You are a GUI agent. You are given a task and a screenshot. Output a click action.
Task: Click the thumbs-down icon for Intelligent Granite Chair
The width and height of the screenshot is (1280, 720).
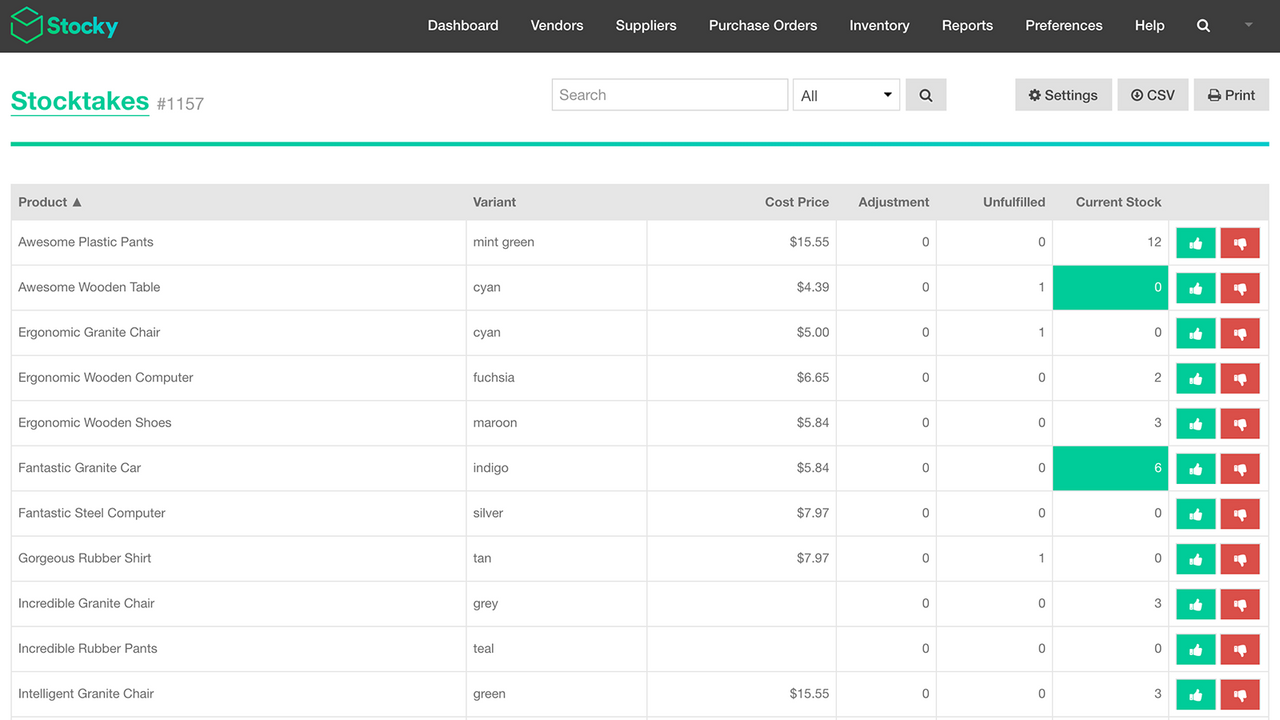click(1239, 694)
